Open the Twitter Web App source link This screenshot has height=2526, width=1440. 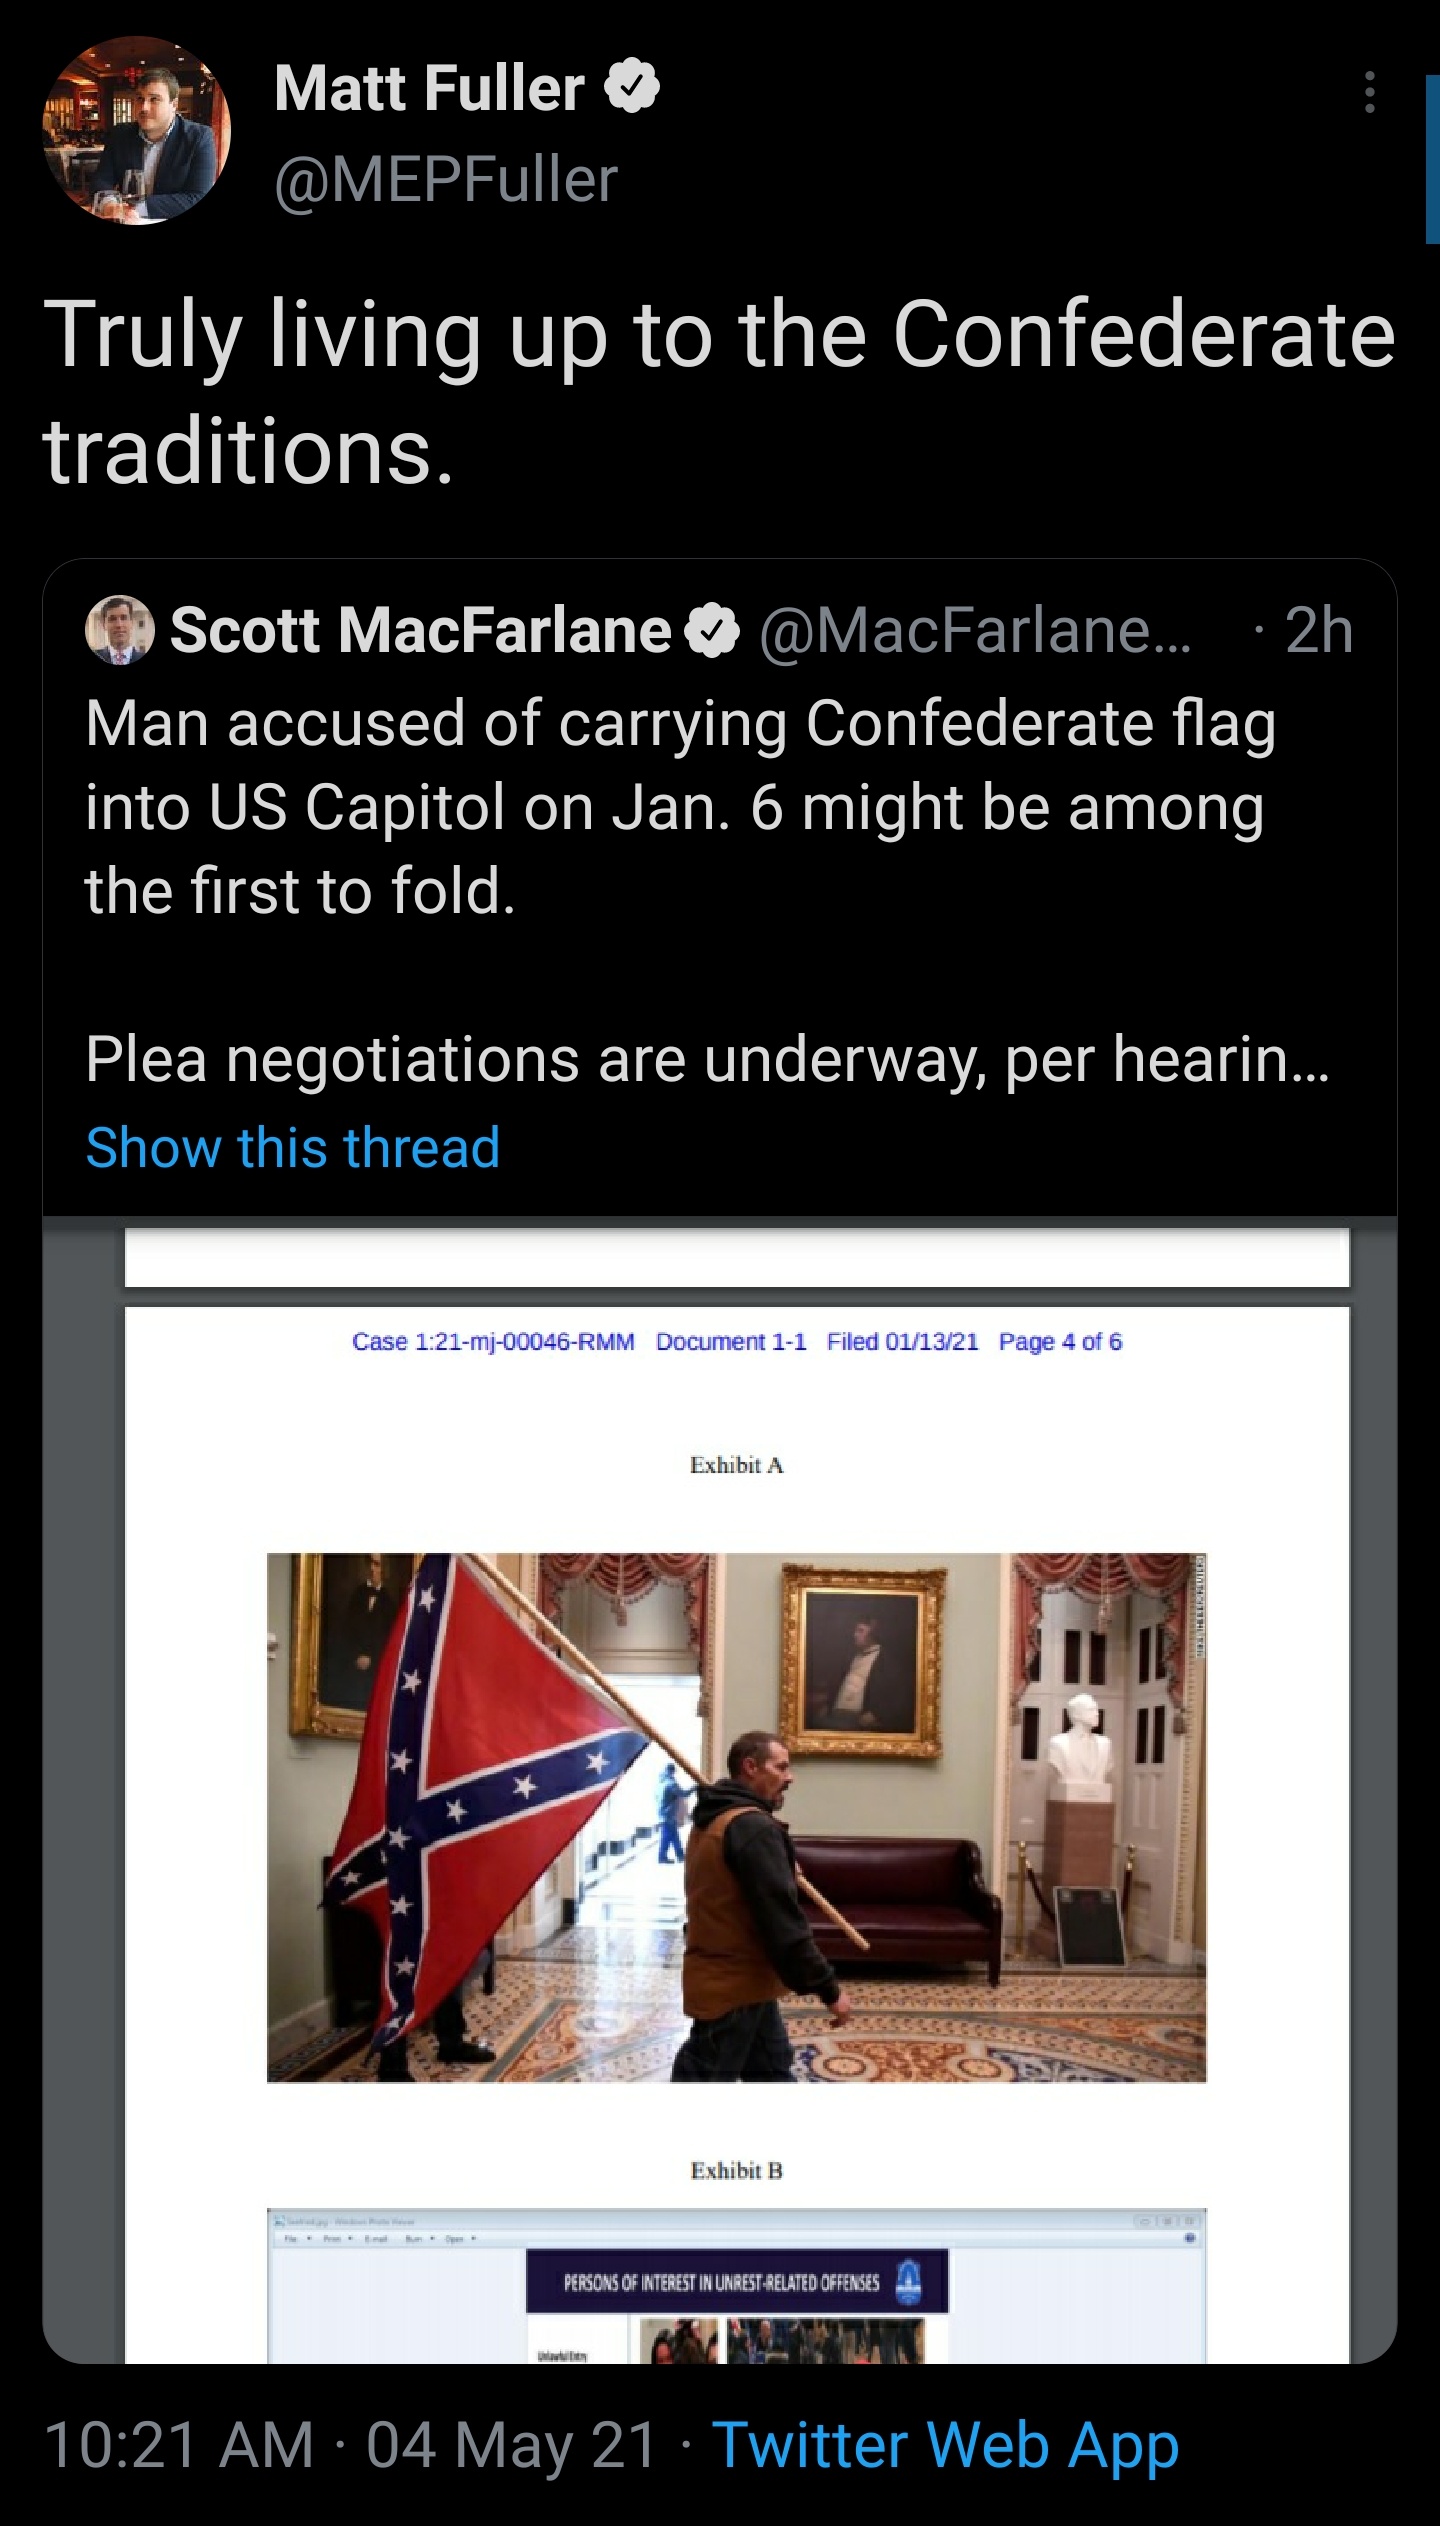[945, 2445]
